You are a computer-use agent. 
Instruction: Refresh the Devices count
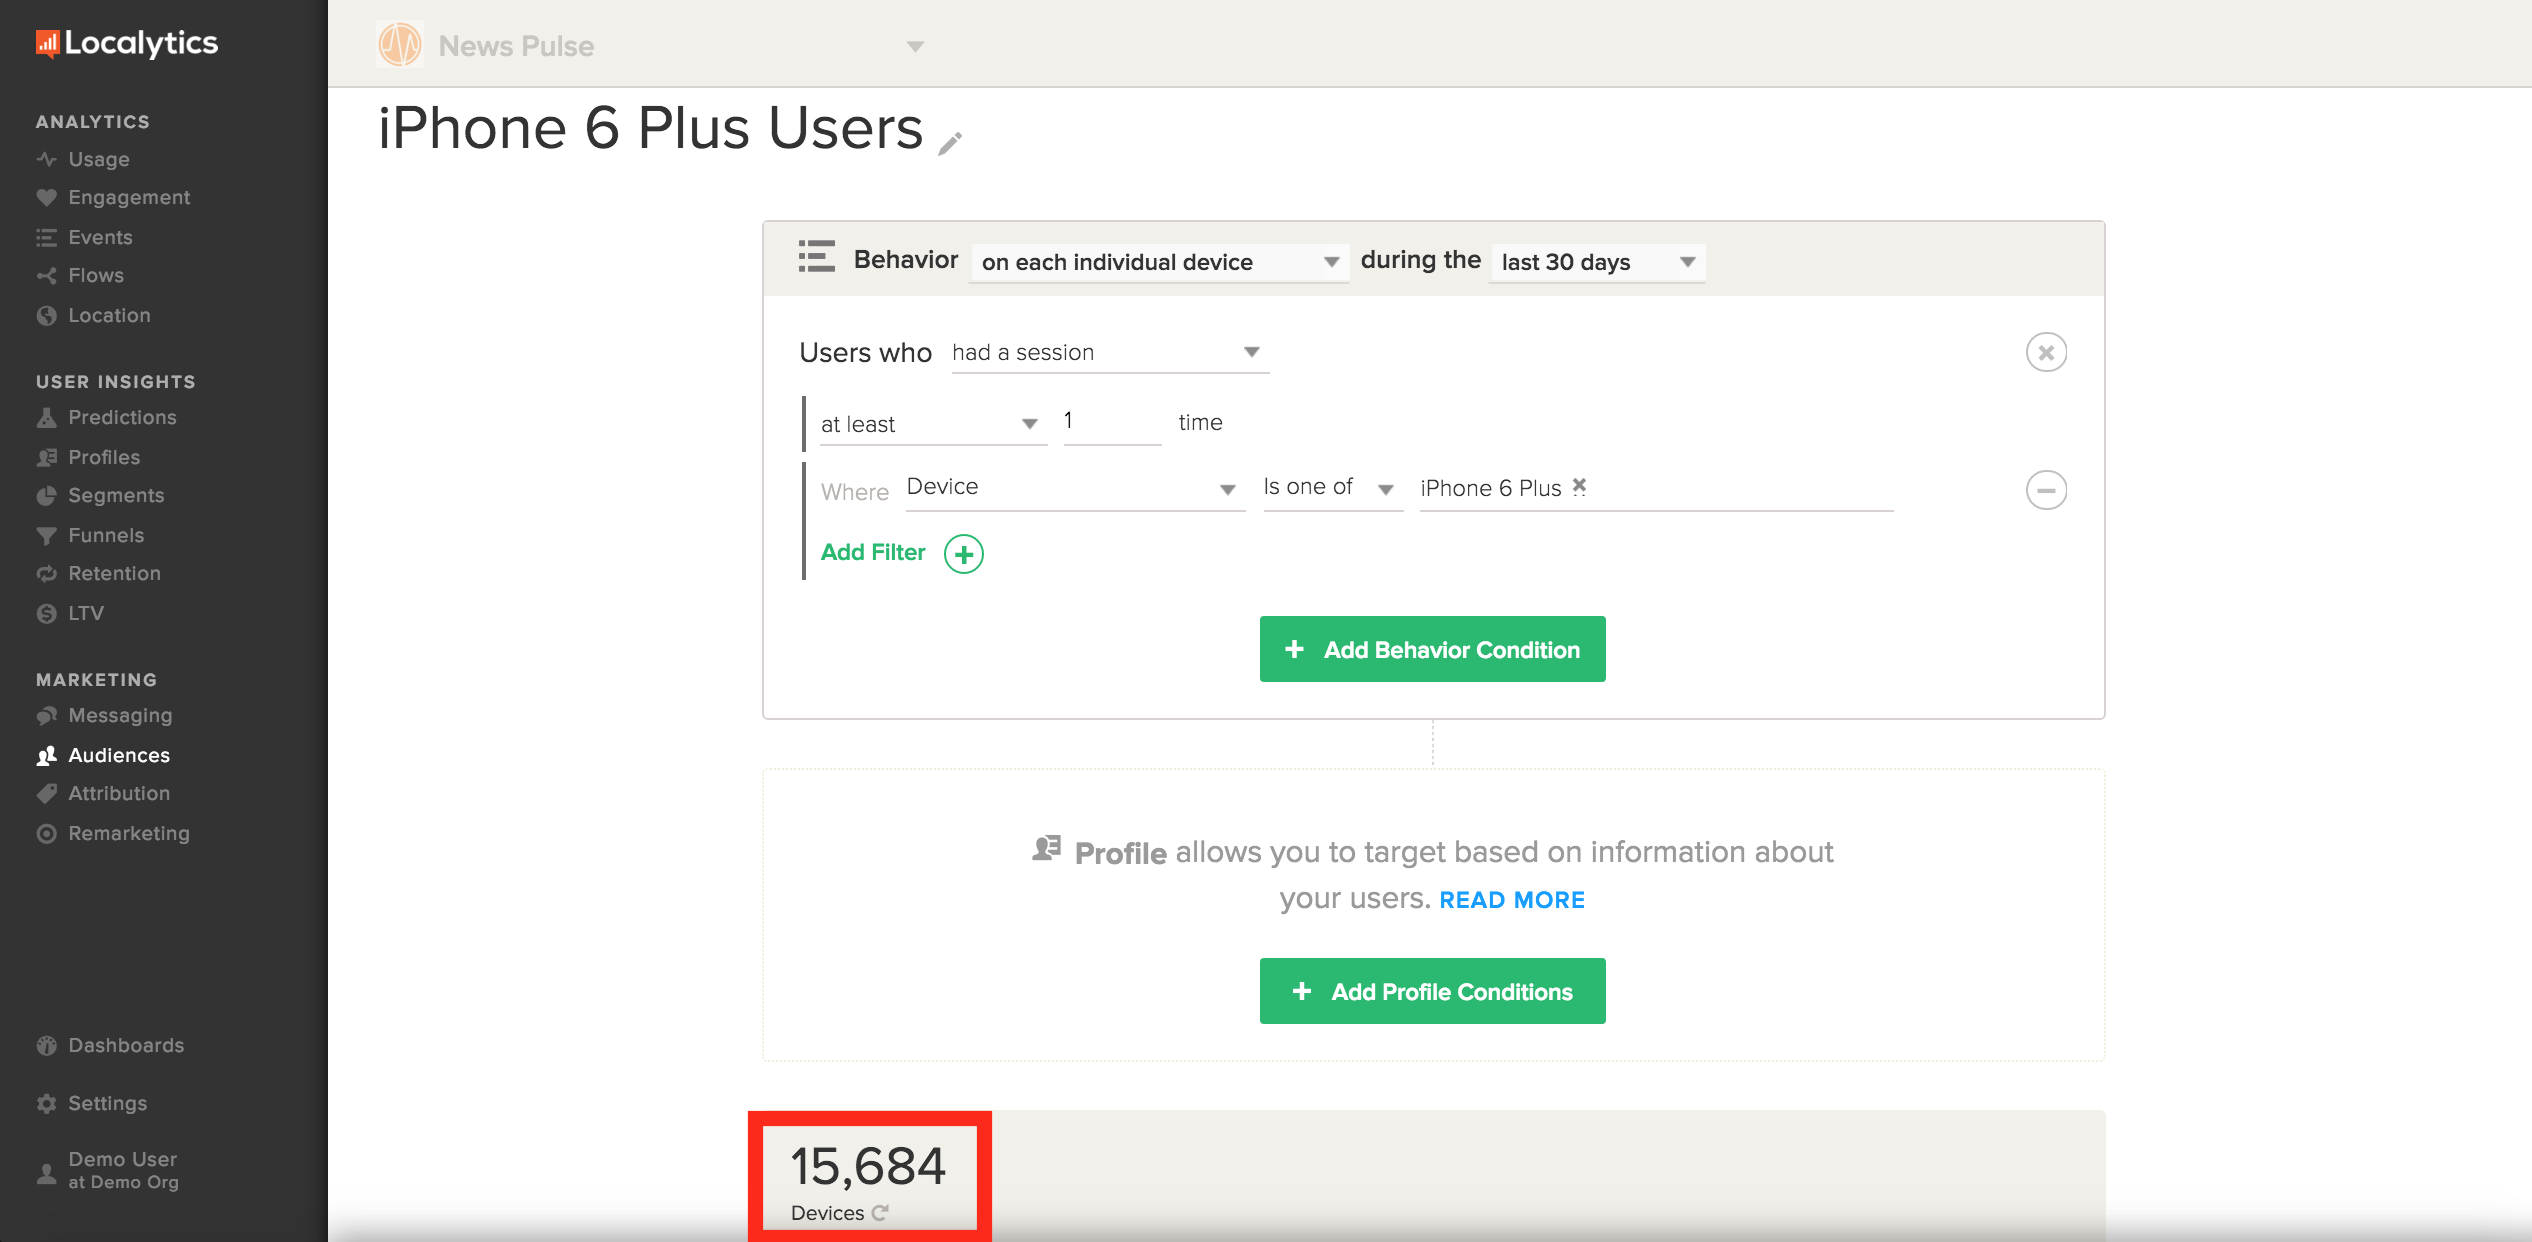[x=880, y=1213]
